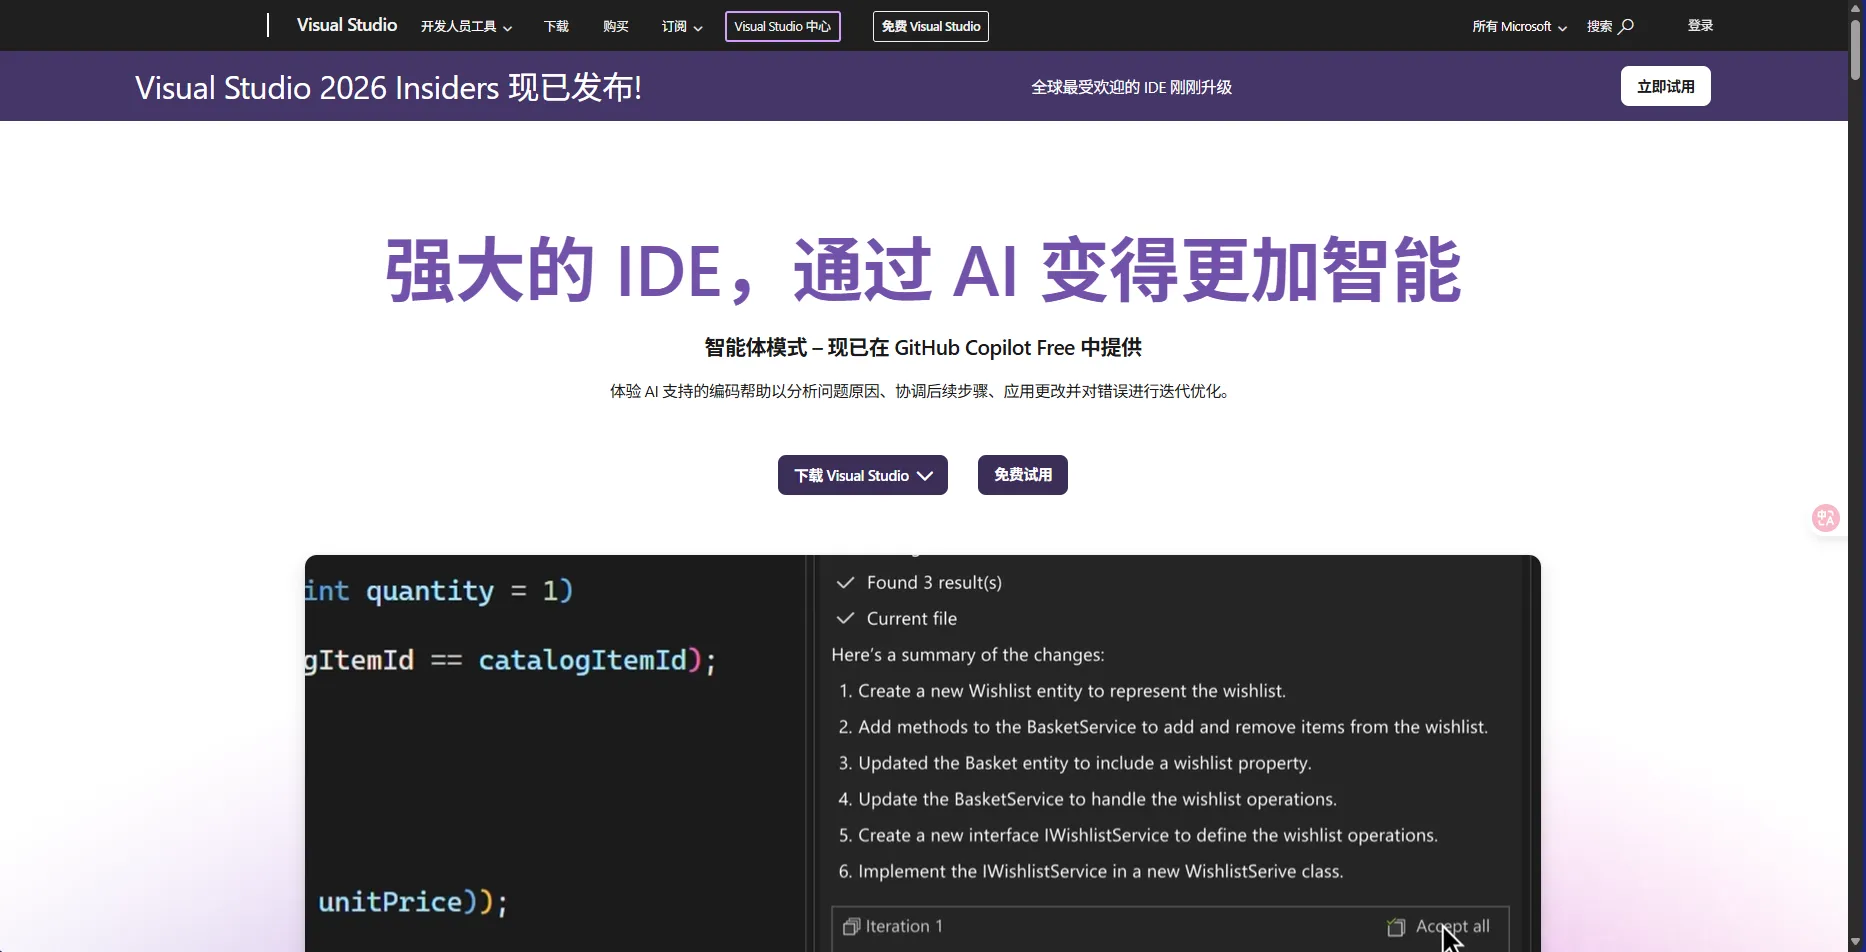Click the page vertical scrollbar thumb
Viewport: 1866px width, 952px height.
pyautogui.click(x=1856, y=50)
